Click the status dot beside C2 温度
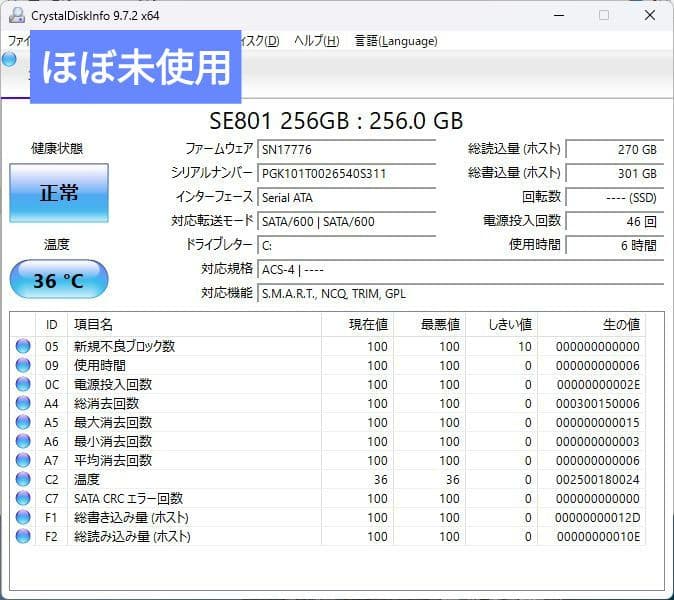This screenshot has height=600, width=674. (x=23, y=479)
